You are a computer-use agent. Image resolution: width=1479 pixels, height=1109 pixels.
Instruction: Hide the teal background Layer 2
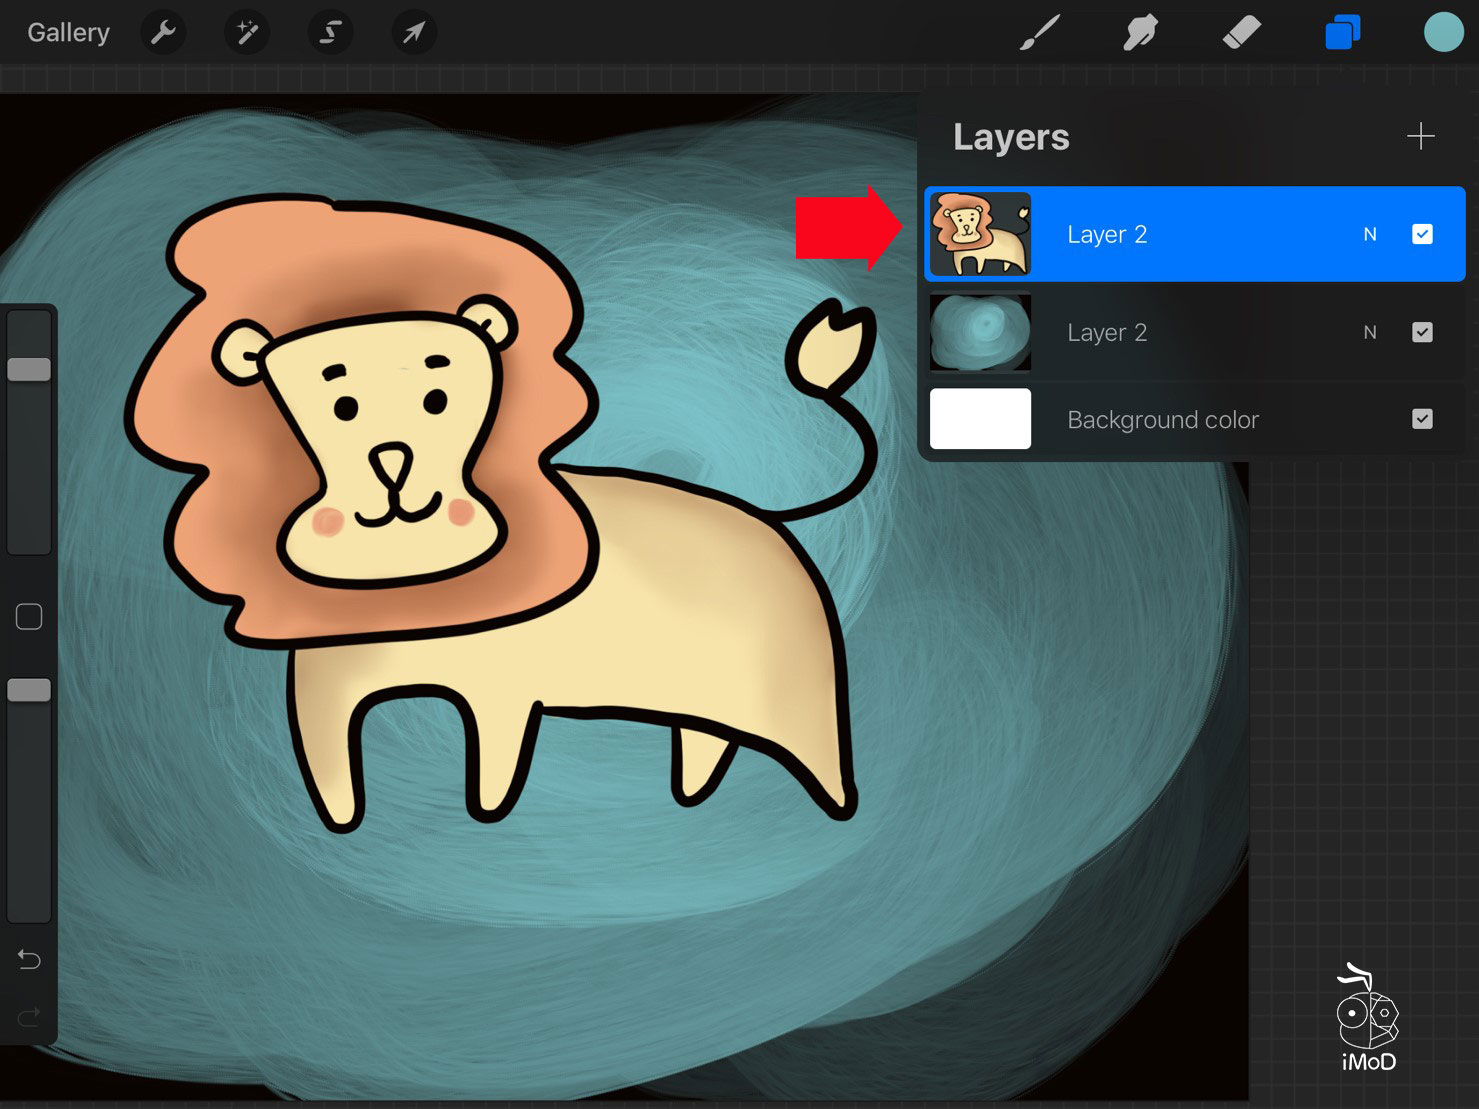click(1422, 332)
